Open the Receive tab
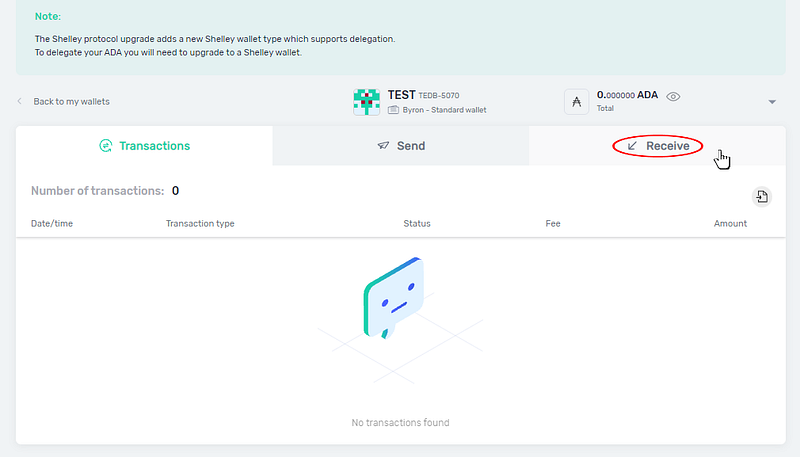The width and height of the screenshot is (800, 457). click(x=658, y=146)
